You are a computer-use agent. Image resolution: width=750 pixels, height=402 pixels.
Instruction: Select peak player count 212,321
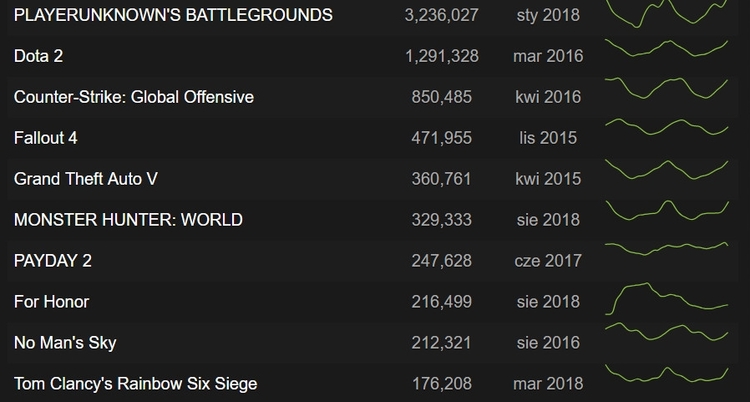coord(441,343)
